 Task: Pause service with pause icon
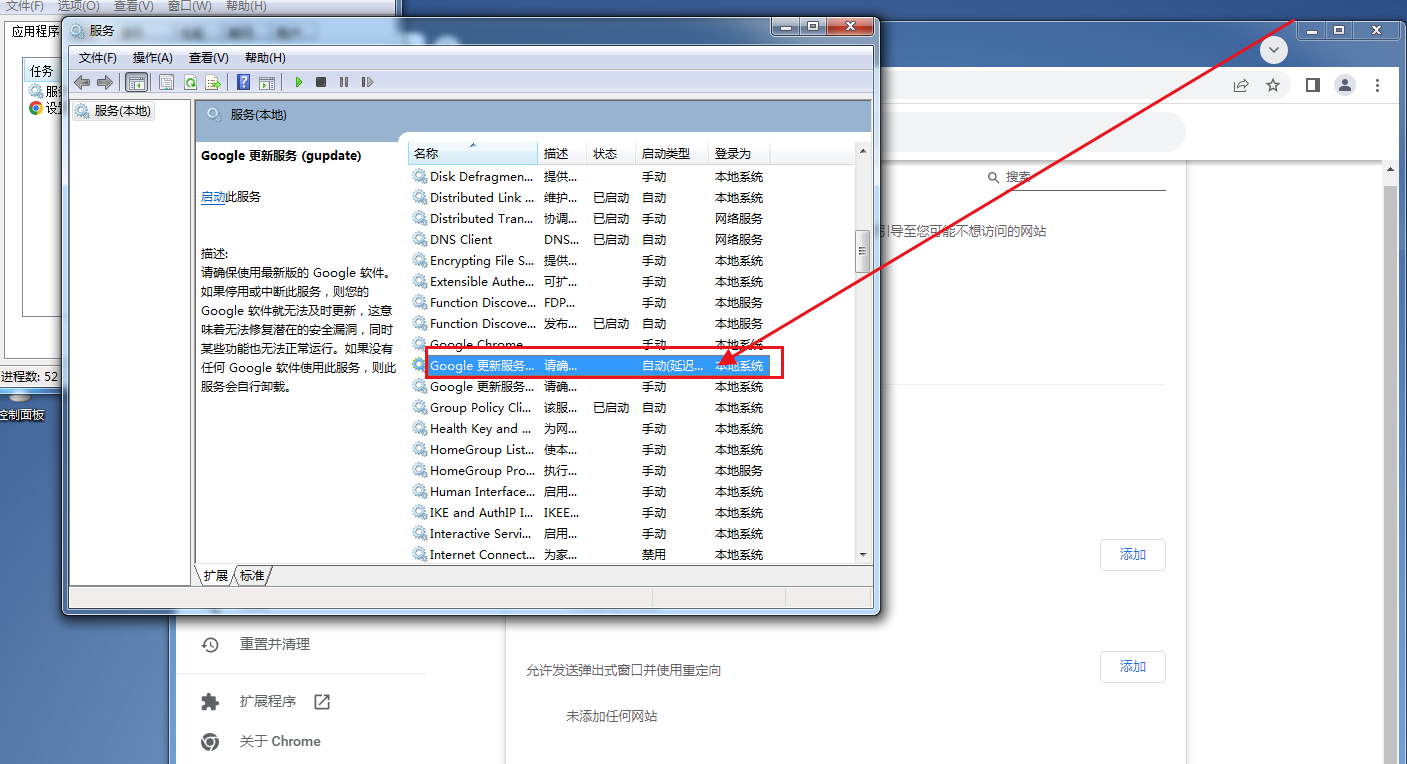coord(344,82)
